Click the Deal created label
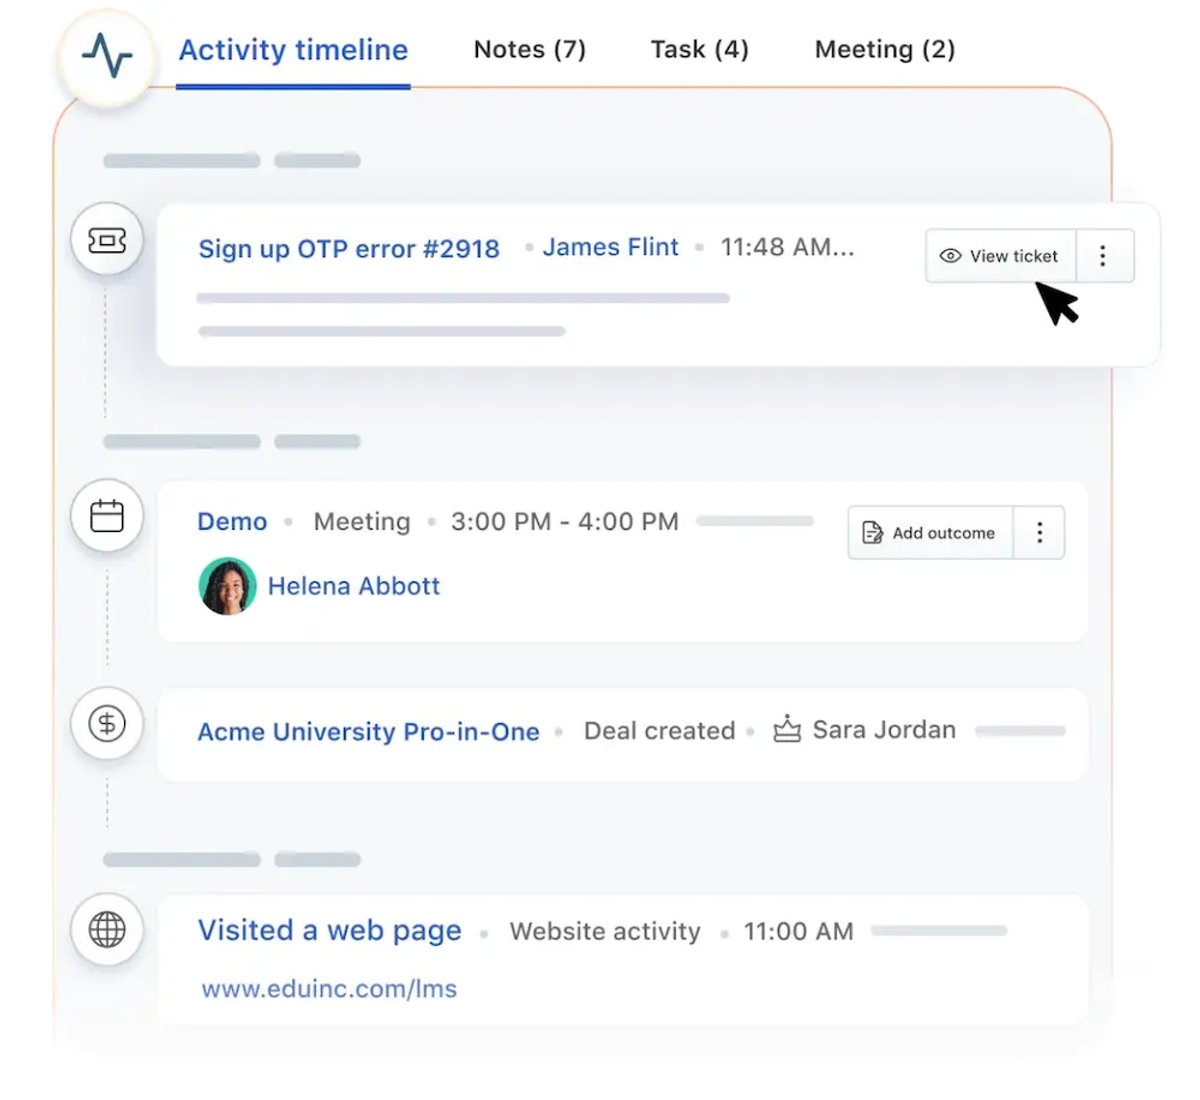The width and height of the screenshot is (1200, 1100). point(659,731)
